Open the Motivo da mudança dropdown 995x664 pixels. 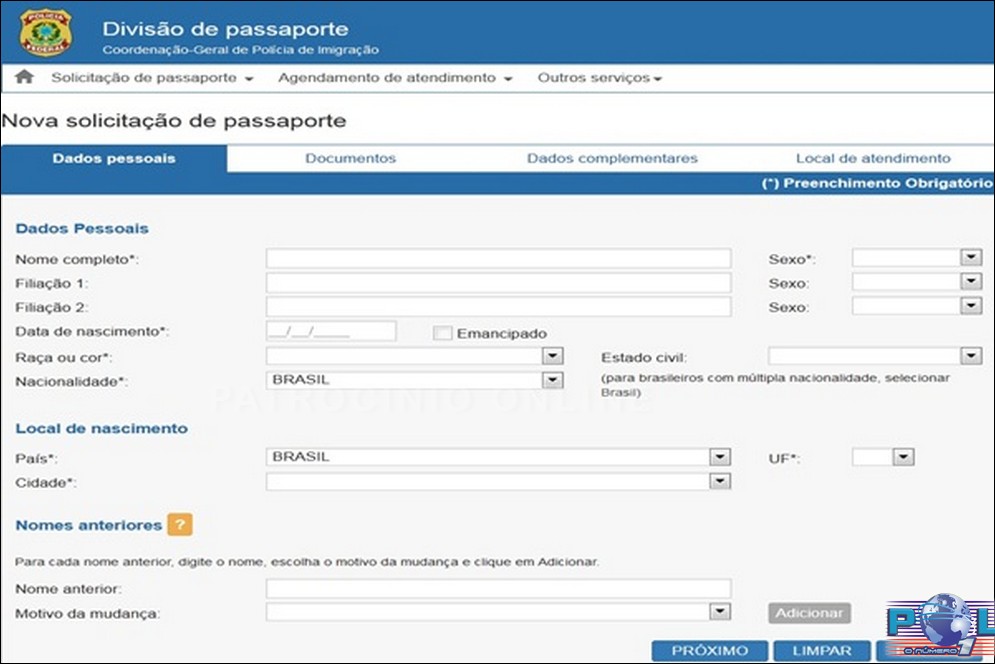tap(719, 611)
